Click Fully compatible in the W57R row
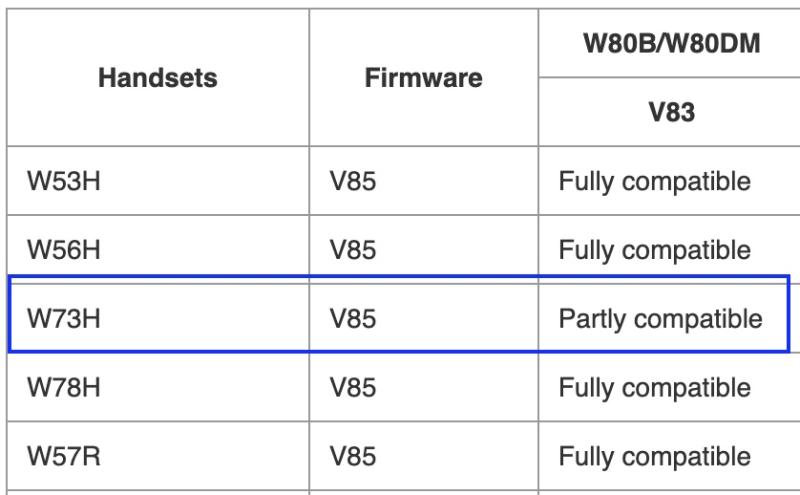 tap(655, 457)
